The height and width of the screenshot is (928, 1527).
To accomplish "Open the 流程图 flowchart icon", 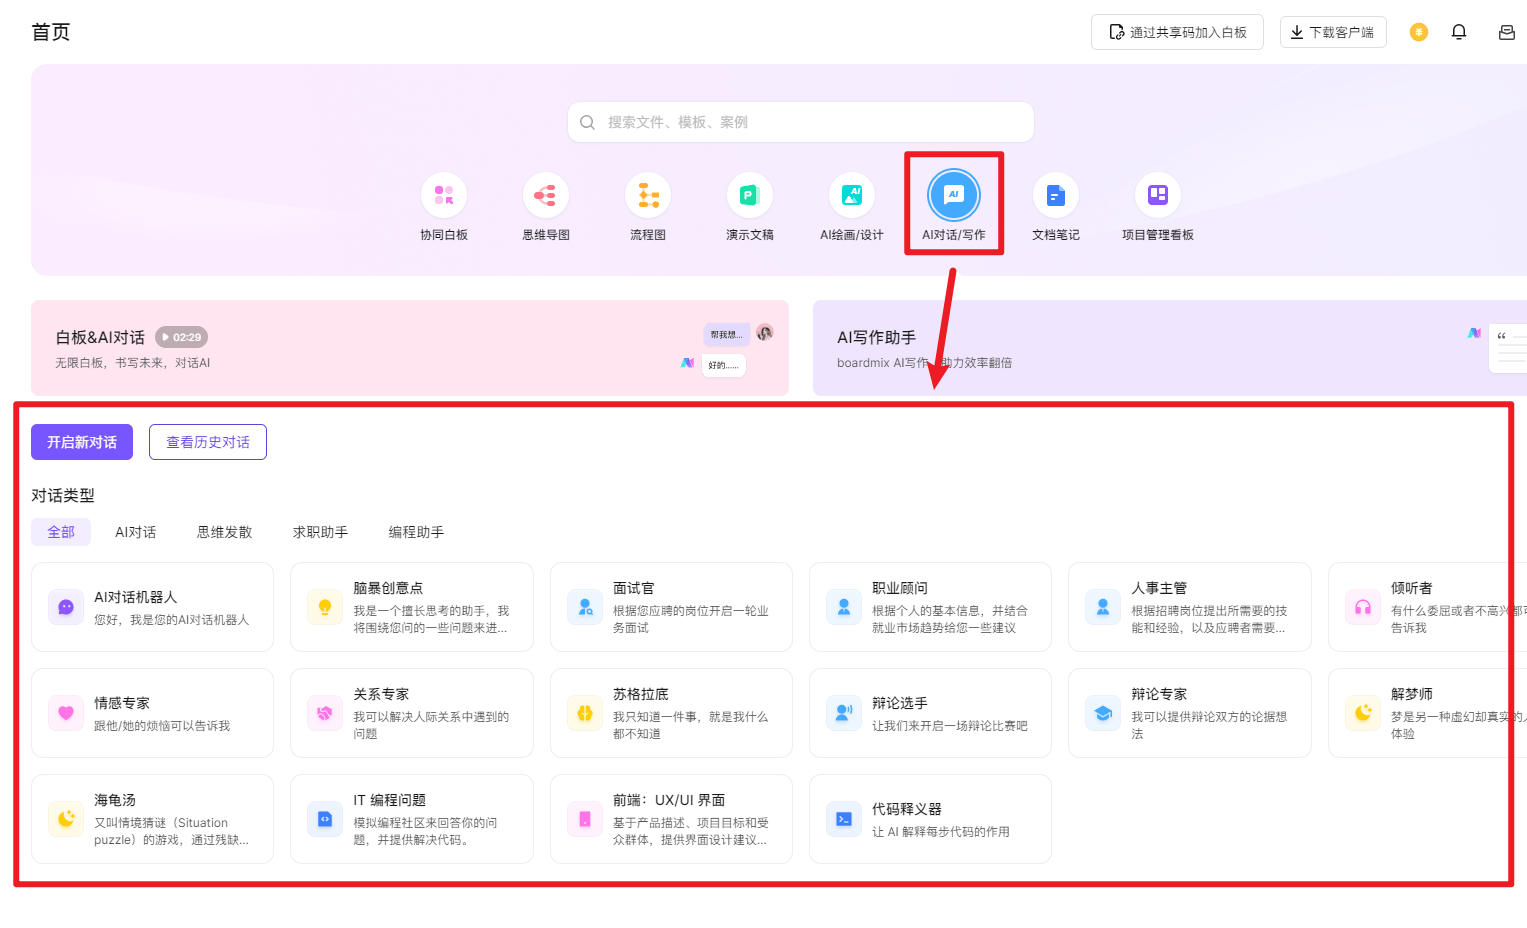I will (x=648, y=196).
